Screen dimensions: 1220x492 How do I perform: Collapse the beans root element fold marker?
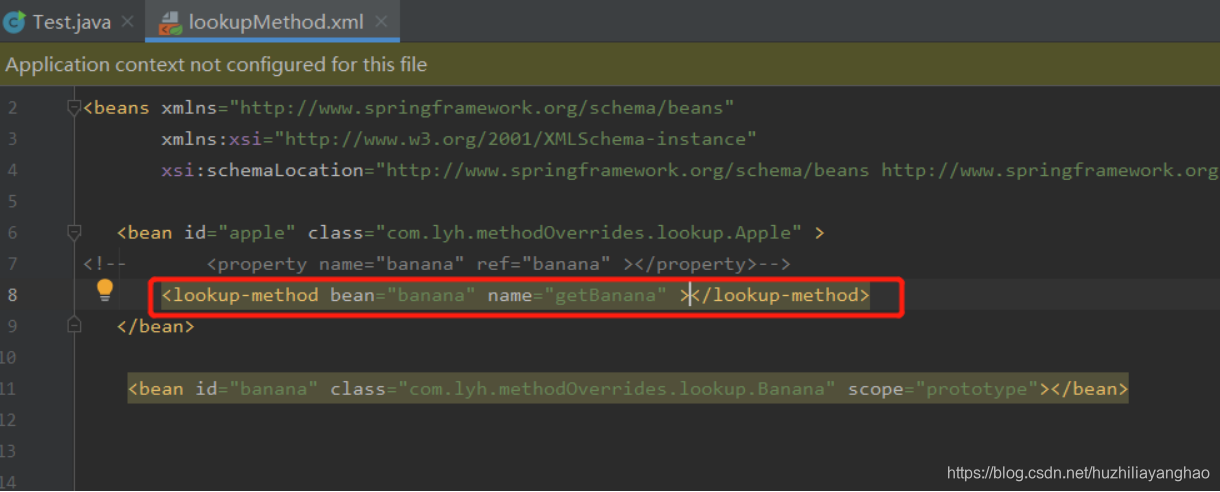pos(73,107)
